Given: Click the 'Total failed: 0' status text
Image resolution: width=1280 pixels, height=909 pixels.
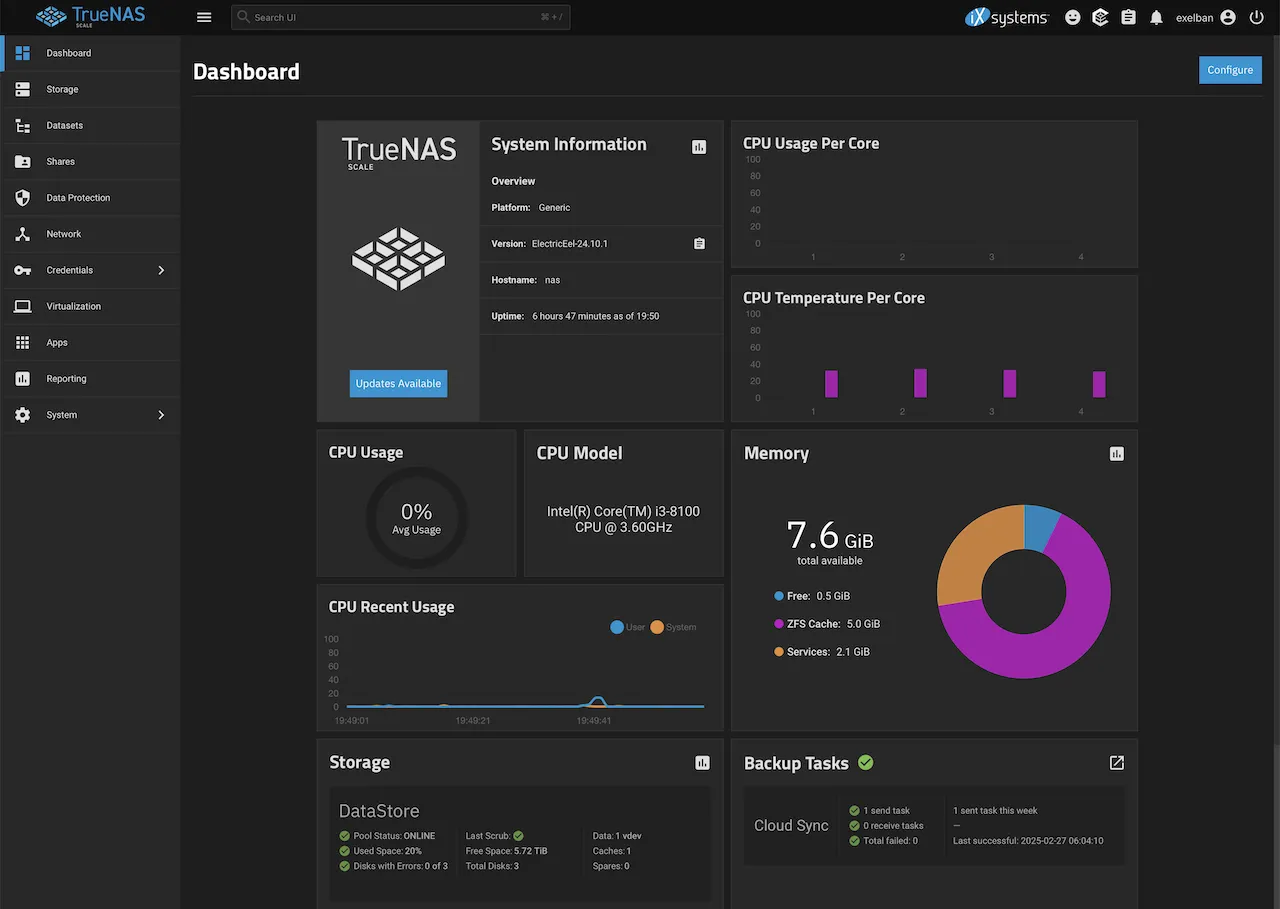Looking at the screenshot, I should coord(890,841).
